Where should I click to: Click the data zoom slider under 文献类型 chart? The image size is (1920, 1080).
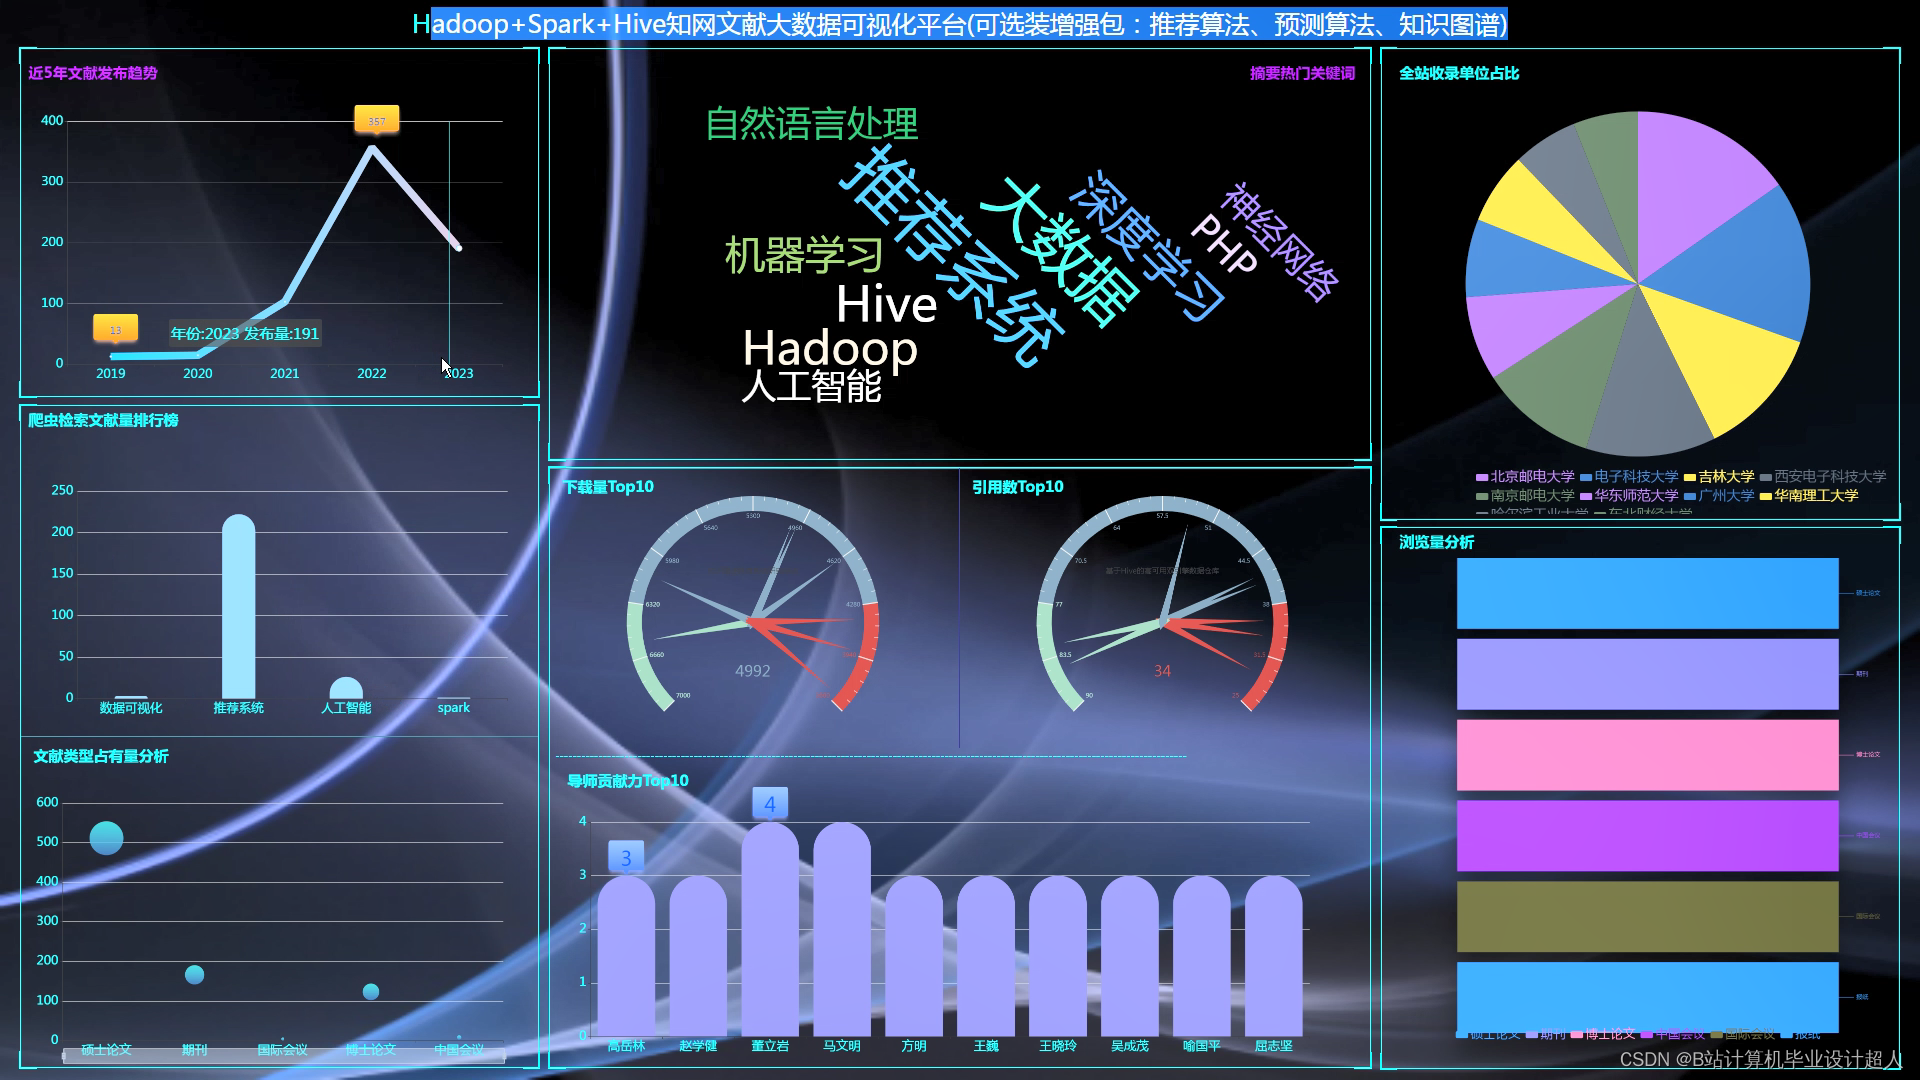(x=283, y=1056)
